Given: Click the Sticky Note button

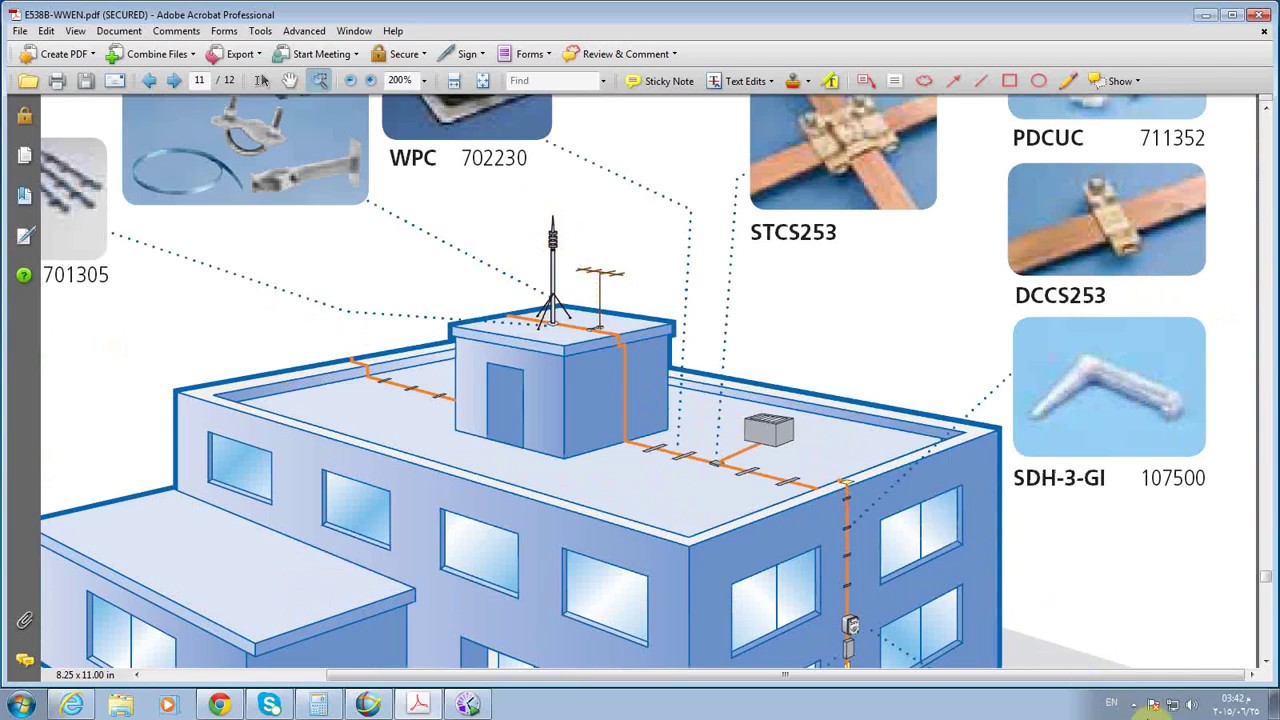Looking at the screenshot, I should click(x=659, y=81).
